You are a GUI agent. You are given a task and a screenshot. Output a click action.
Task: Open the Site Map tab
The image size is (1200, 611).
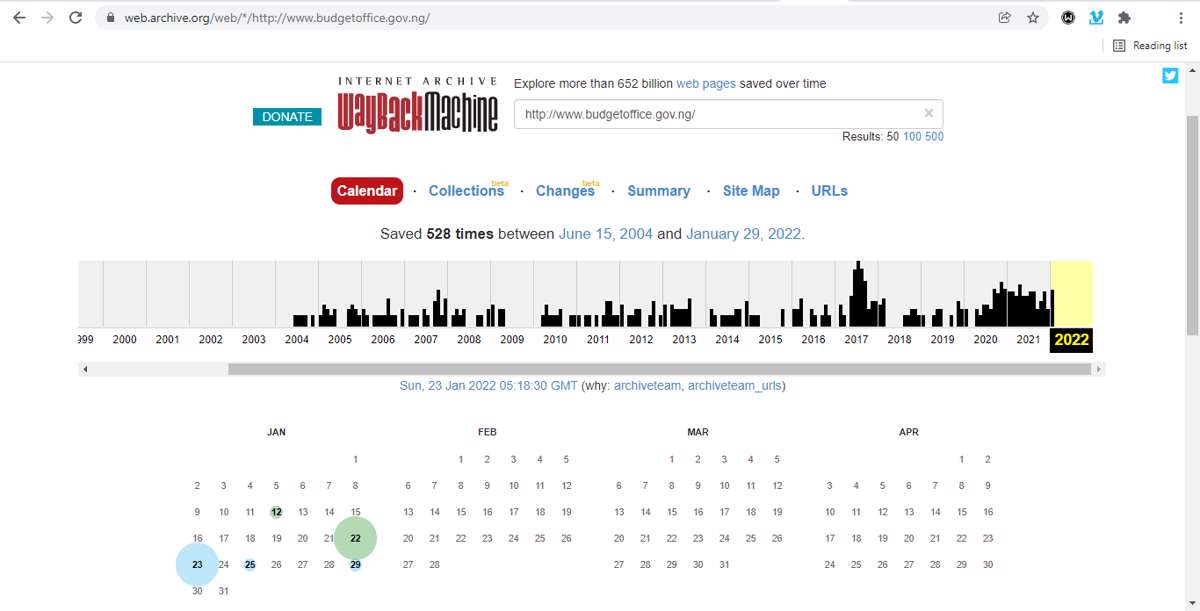[x=751, y=191]
